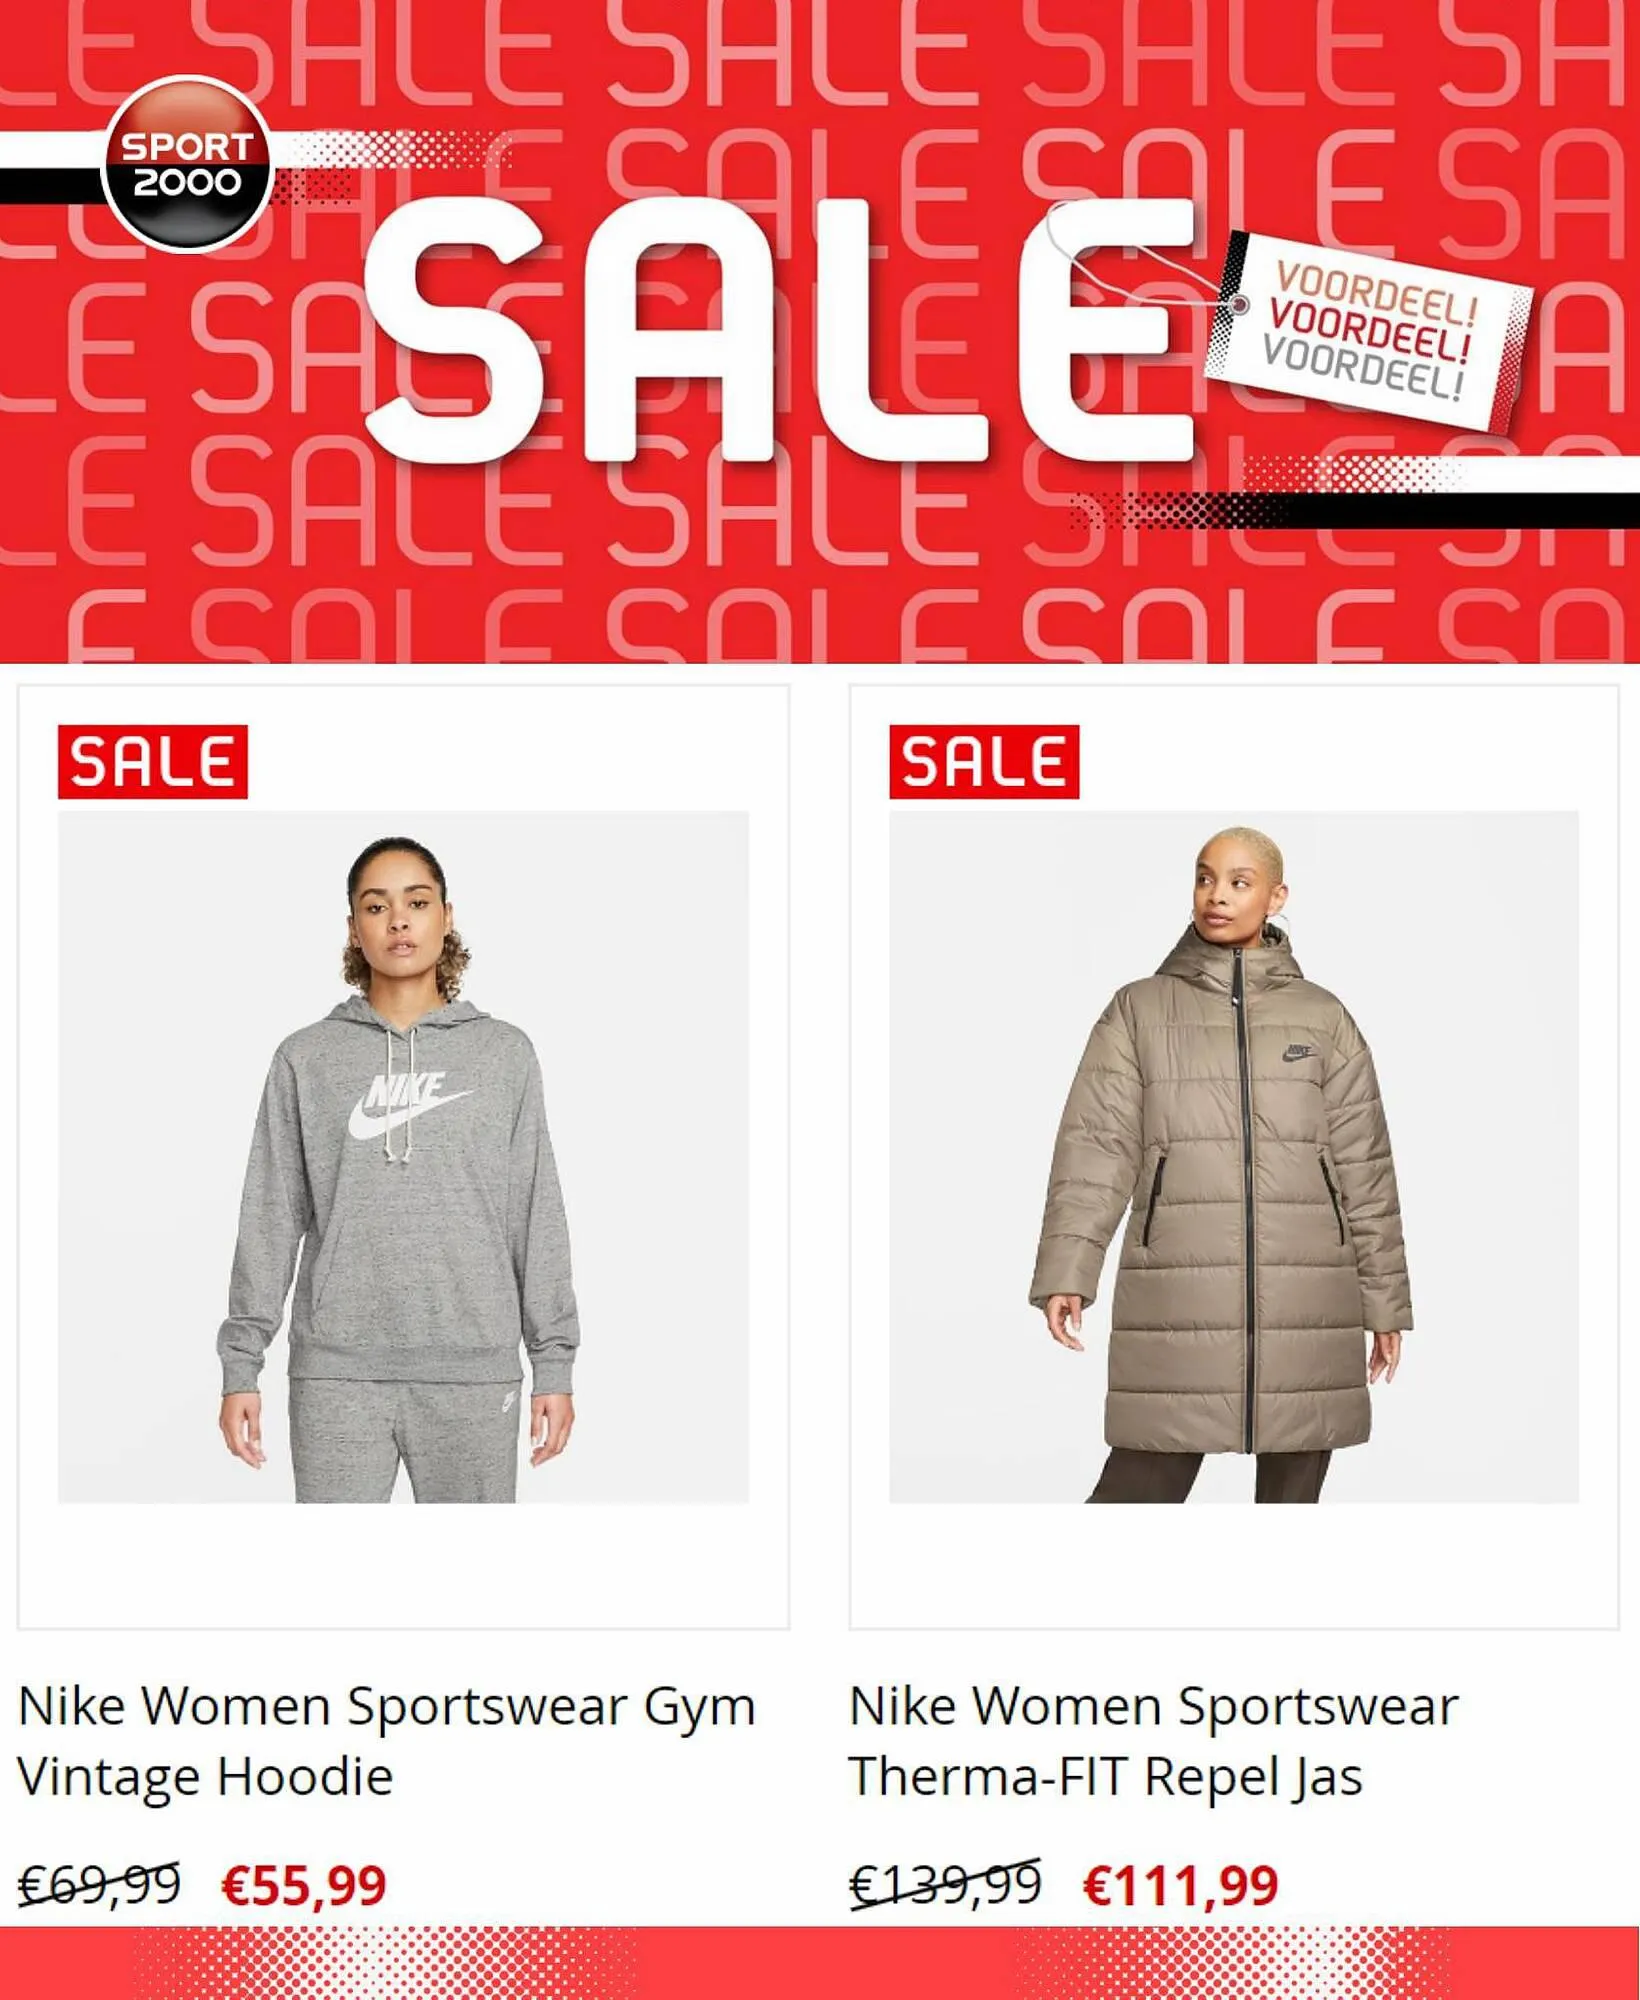
Task: Click the SALE badge above the jacket
Action: 984,762
